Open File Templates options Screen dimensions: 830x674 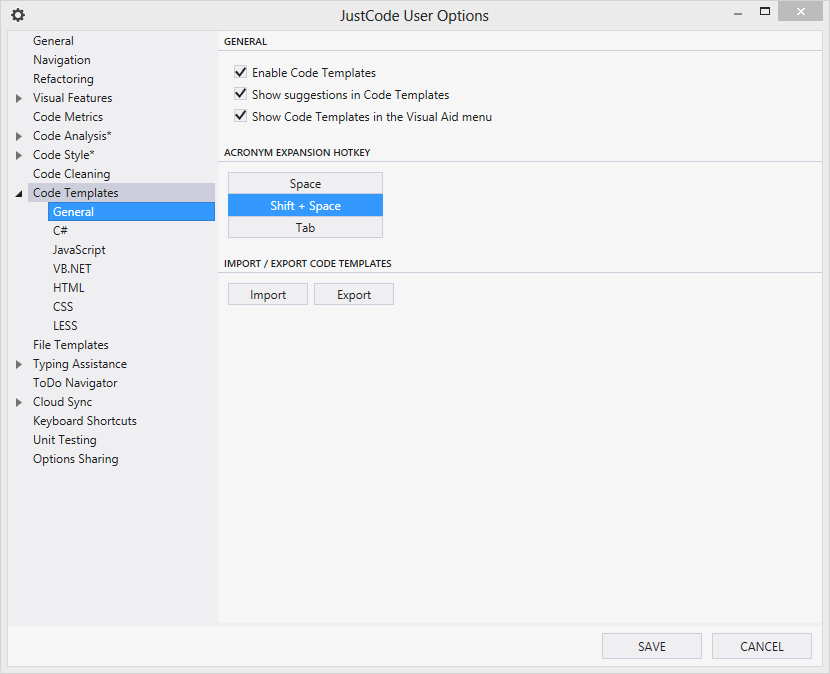pyautogui.click(x=70, y=345)
